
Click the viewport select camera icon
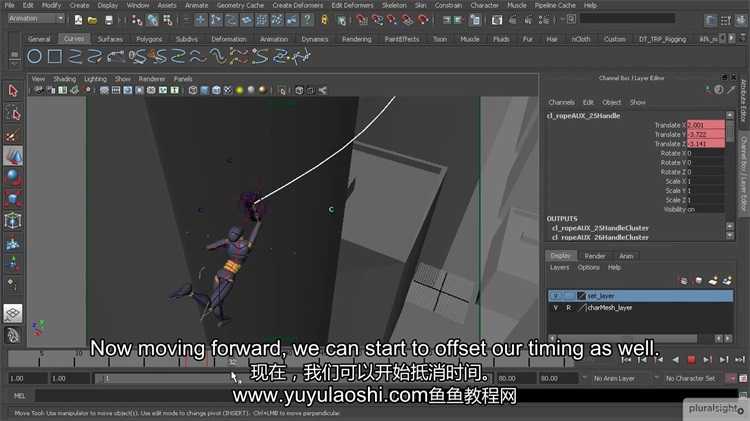(38, 90)
